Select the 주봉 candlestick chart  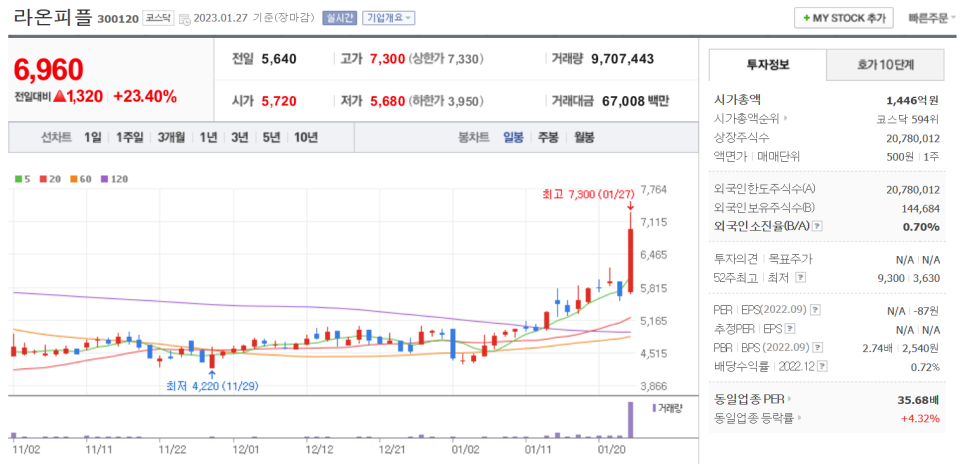click(x=549, y=137)
